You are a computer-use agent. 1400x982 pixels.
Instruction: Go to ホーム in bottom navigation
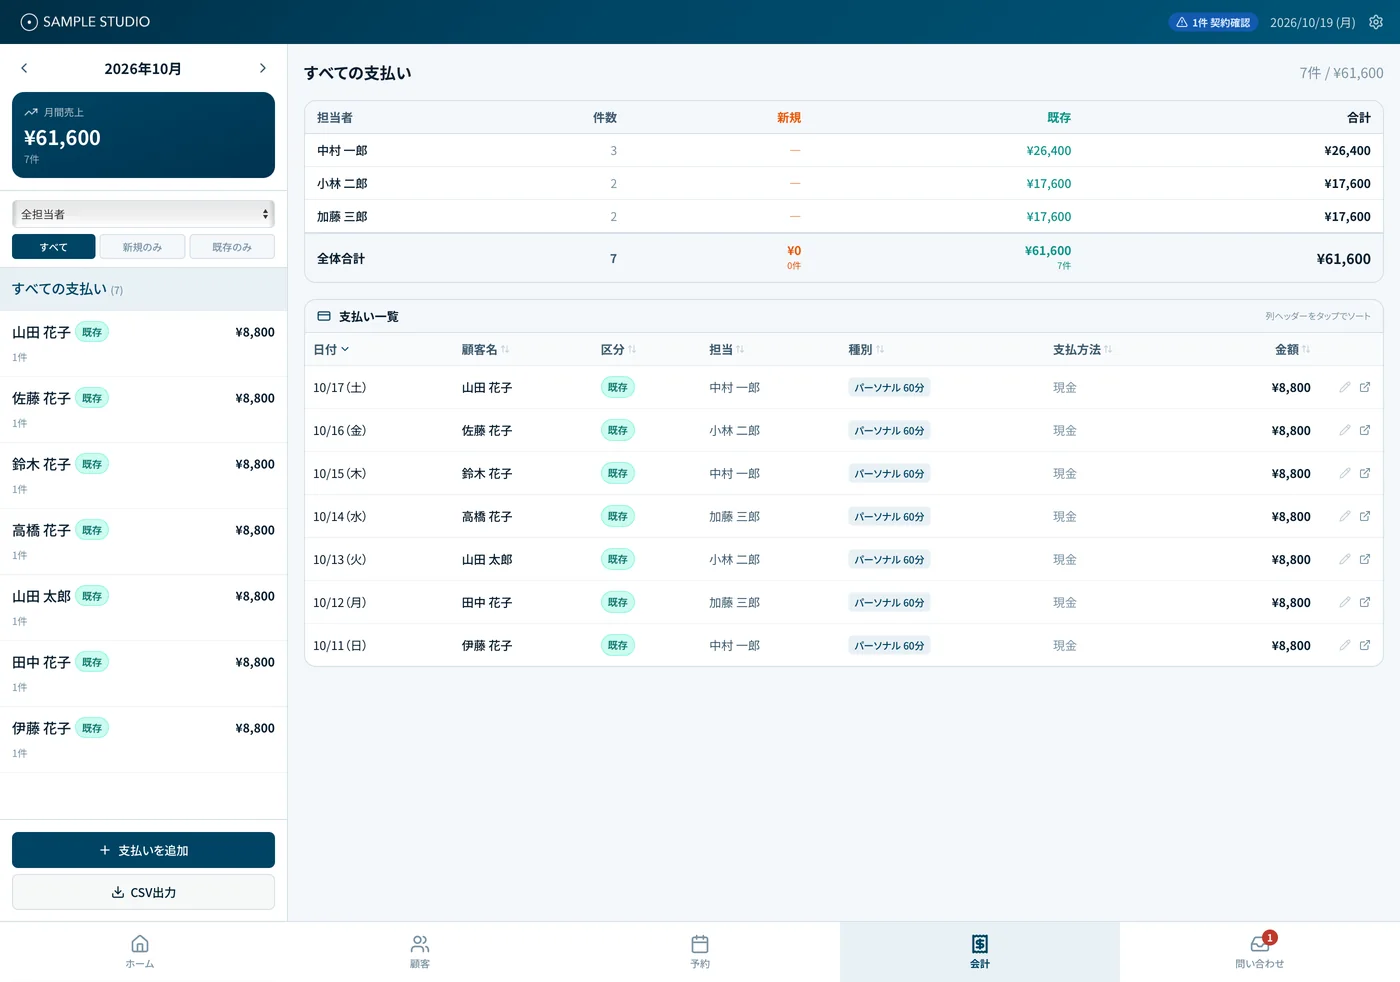pyautogui.click(x=140, y=951)
